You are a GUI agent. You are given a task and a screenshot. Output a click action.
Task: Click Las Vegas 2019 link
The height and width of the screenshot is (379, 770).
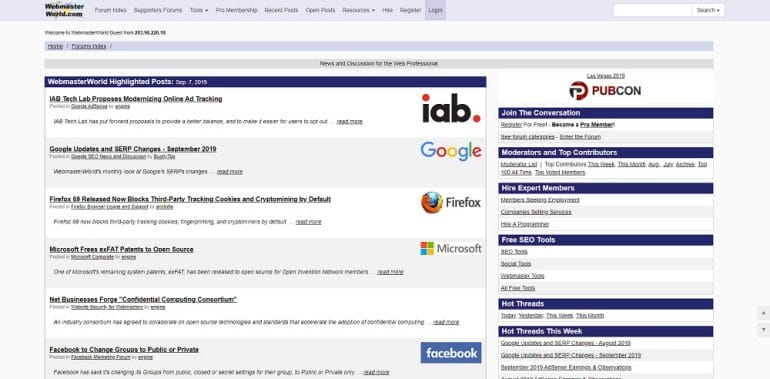[x=605, y=76]
